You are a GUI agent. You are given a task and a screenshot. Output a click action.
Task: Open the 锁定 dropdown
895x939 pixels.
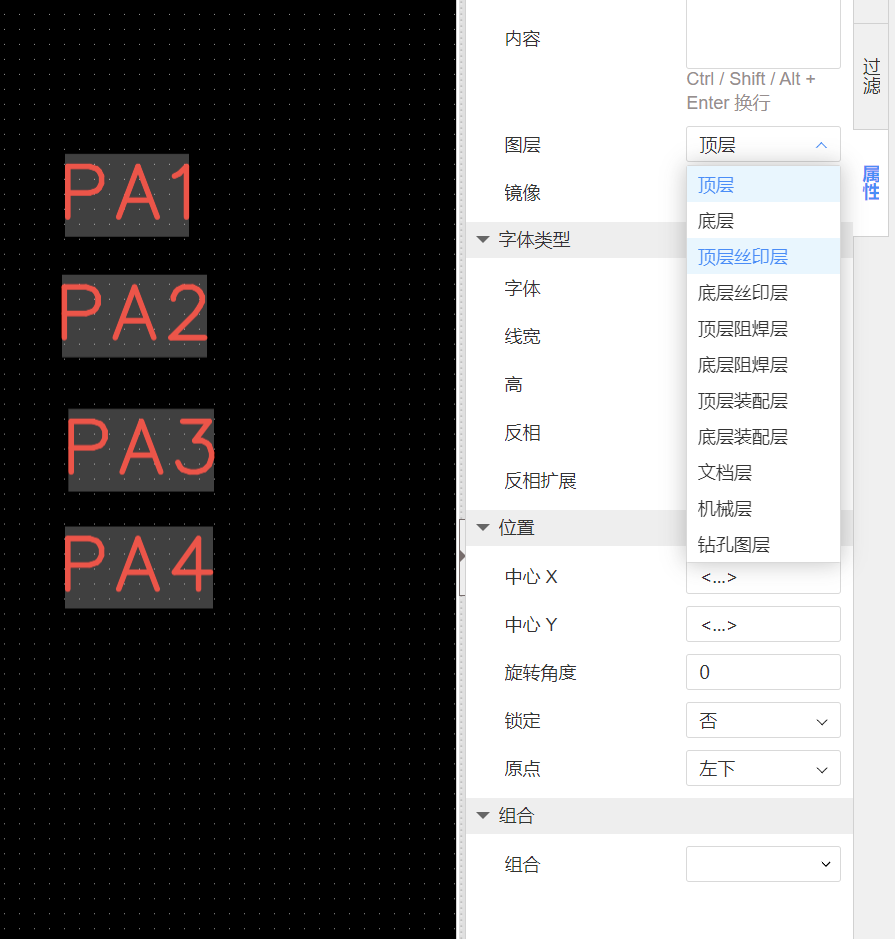[x=763, y=720]
